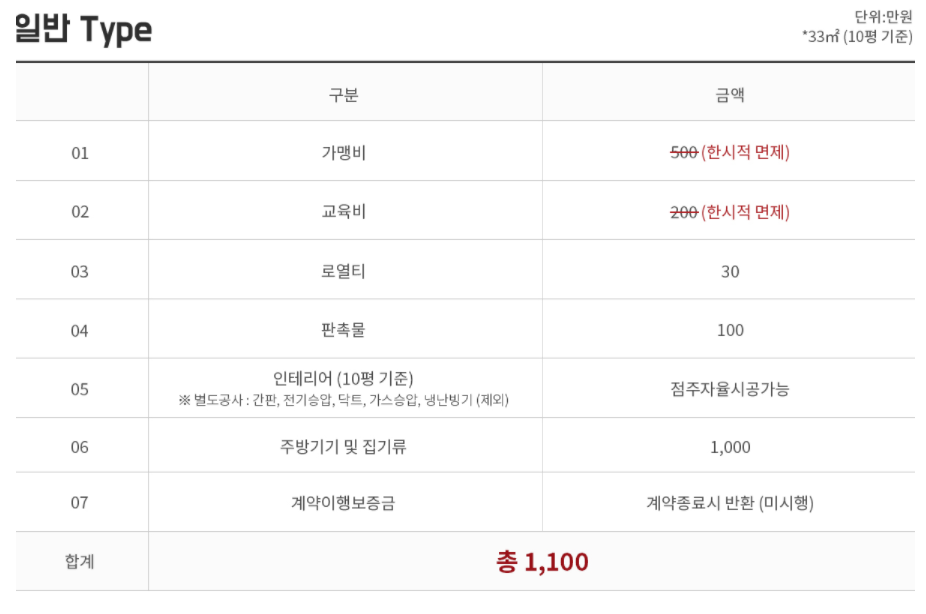Click the promotional materials amount 100

point(730,330)
